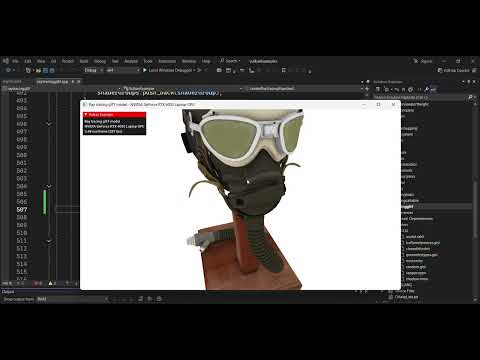Screen dimensions: 480x360
Task: Open the VulkanExample class scope dropdown
Action: coord(182,89)
